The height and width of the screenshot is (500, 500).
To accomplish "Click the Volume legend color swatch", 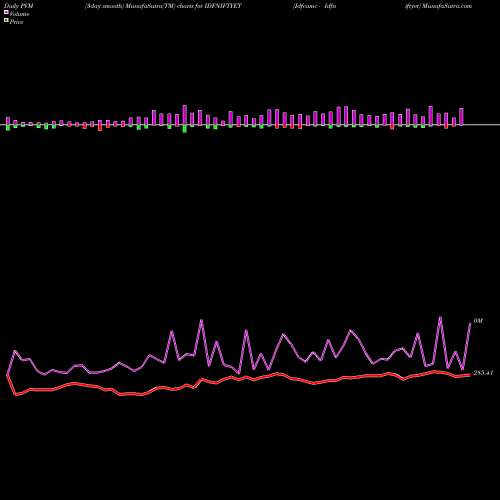I will 6,13.
